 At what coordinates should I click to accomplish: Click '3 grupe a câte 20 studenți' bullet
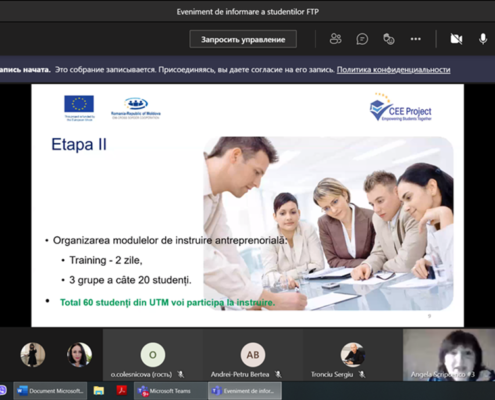tap(130, 280)
